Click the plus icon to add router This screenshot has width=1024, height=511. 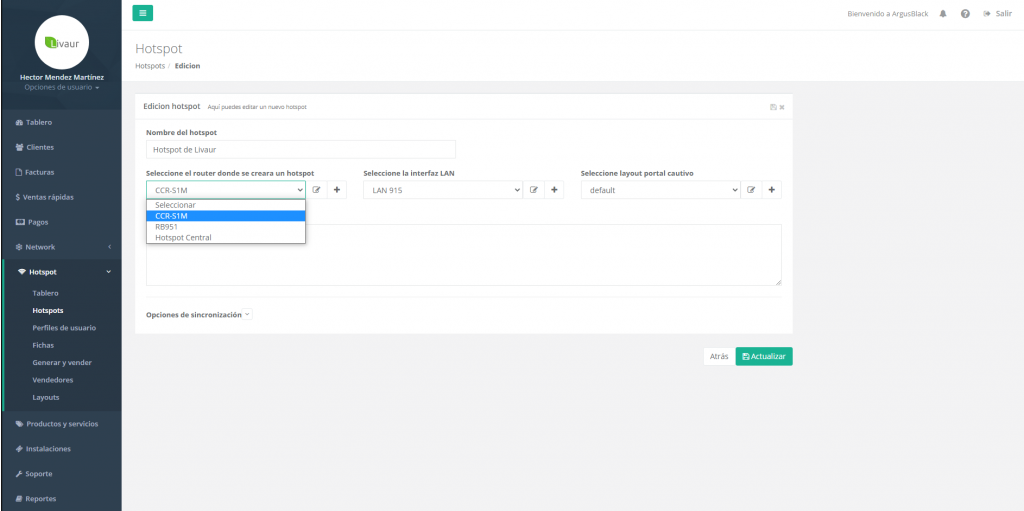coord(337,190)
